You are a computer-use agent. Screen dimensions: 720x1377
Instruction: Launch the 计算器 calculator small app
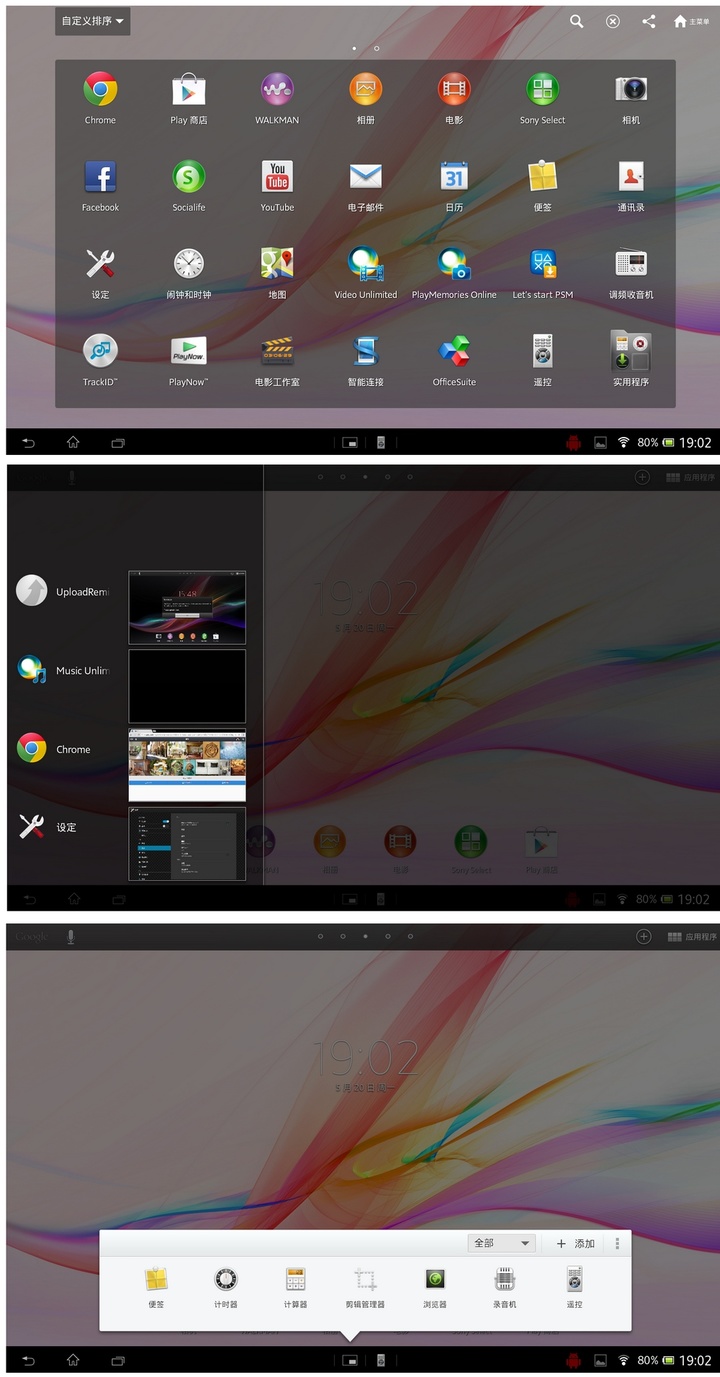point(295,1287)
